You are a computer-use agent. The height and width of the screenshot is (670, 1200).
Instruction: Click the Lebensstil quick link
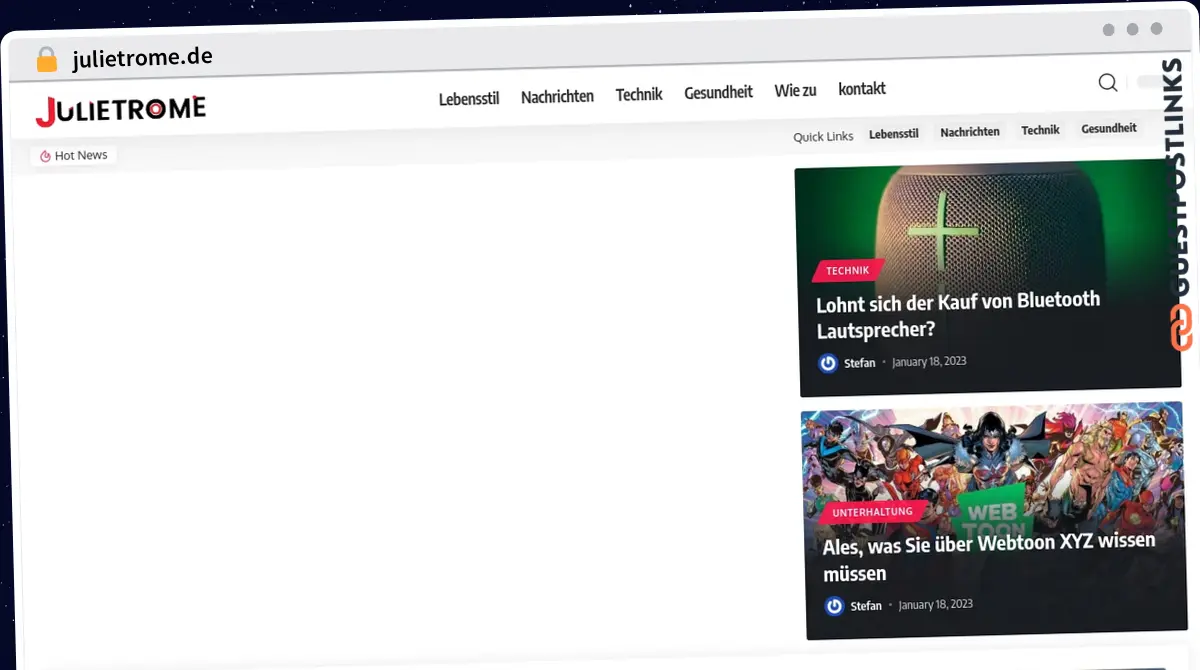point(893,133)
